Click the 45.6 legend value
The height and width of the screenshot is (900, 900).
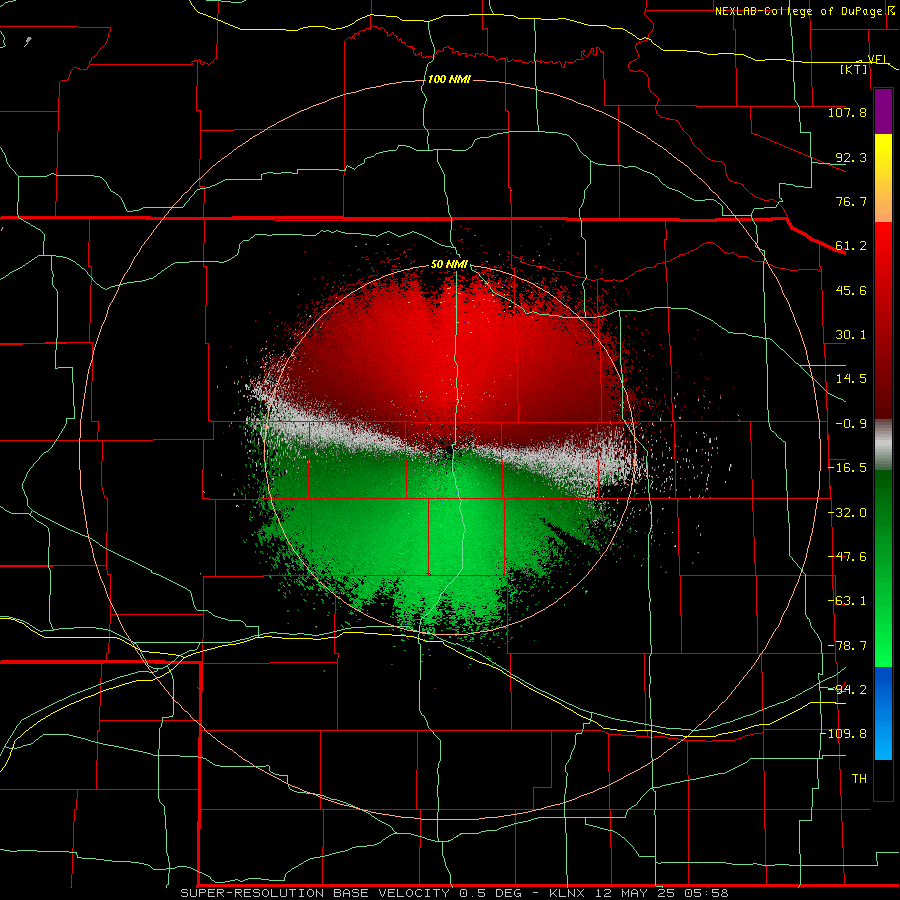(x=851, y=290)
